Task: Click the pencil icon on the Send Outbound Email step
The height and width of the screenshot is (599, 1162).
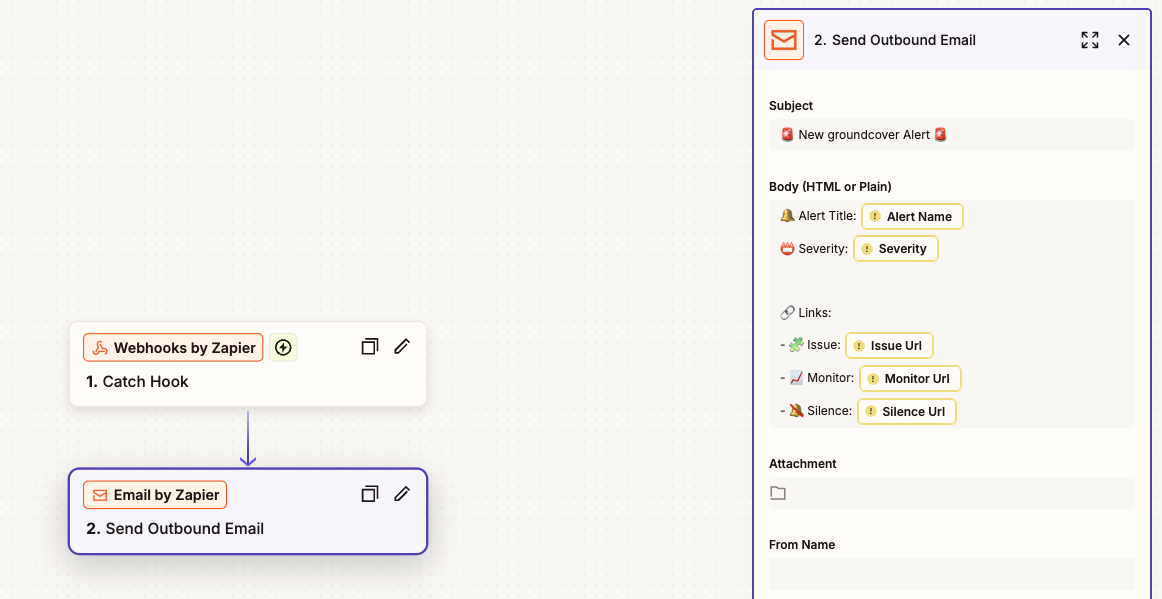Action: point(402,494)
